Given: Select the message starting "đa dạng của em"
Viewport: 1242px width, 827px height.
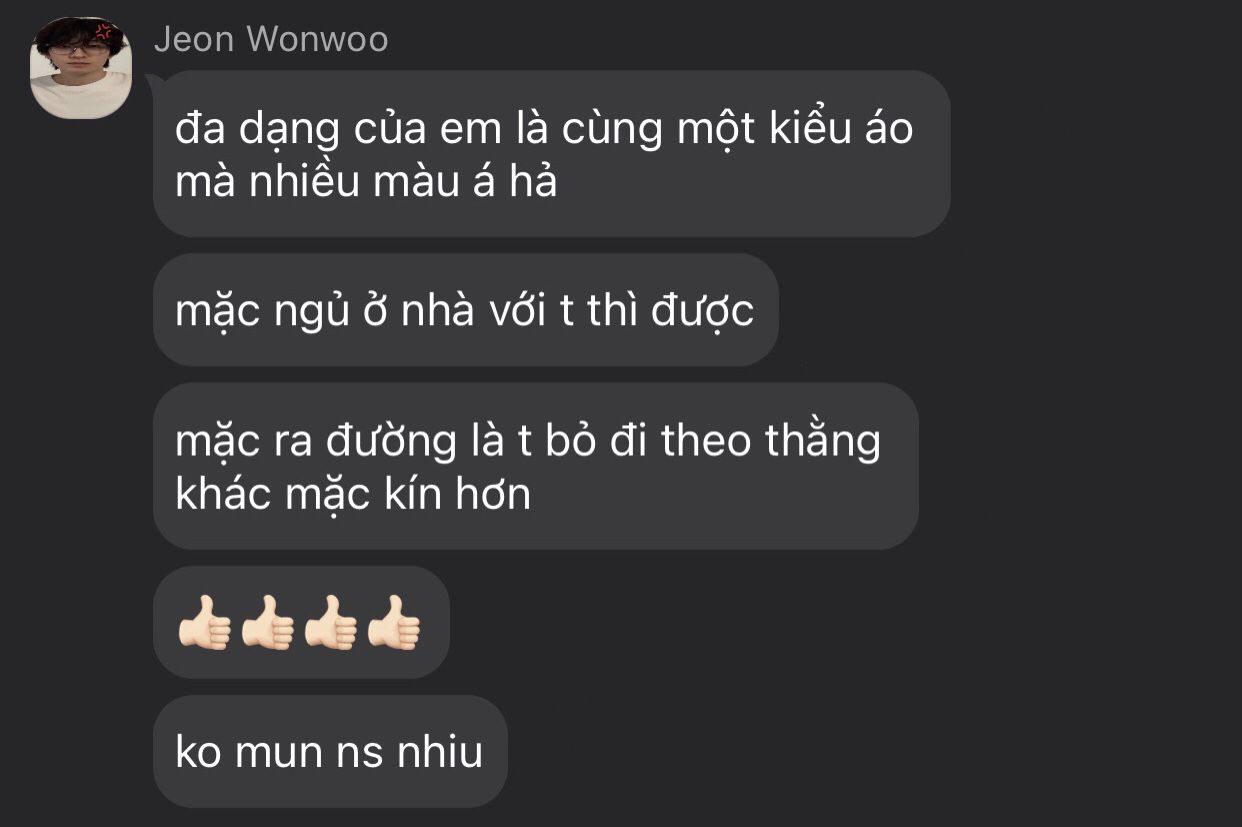Looking at the screenshot, I should pos(551,154).
